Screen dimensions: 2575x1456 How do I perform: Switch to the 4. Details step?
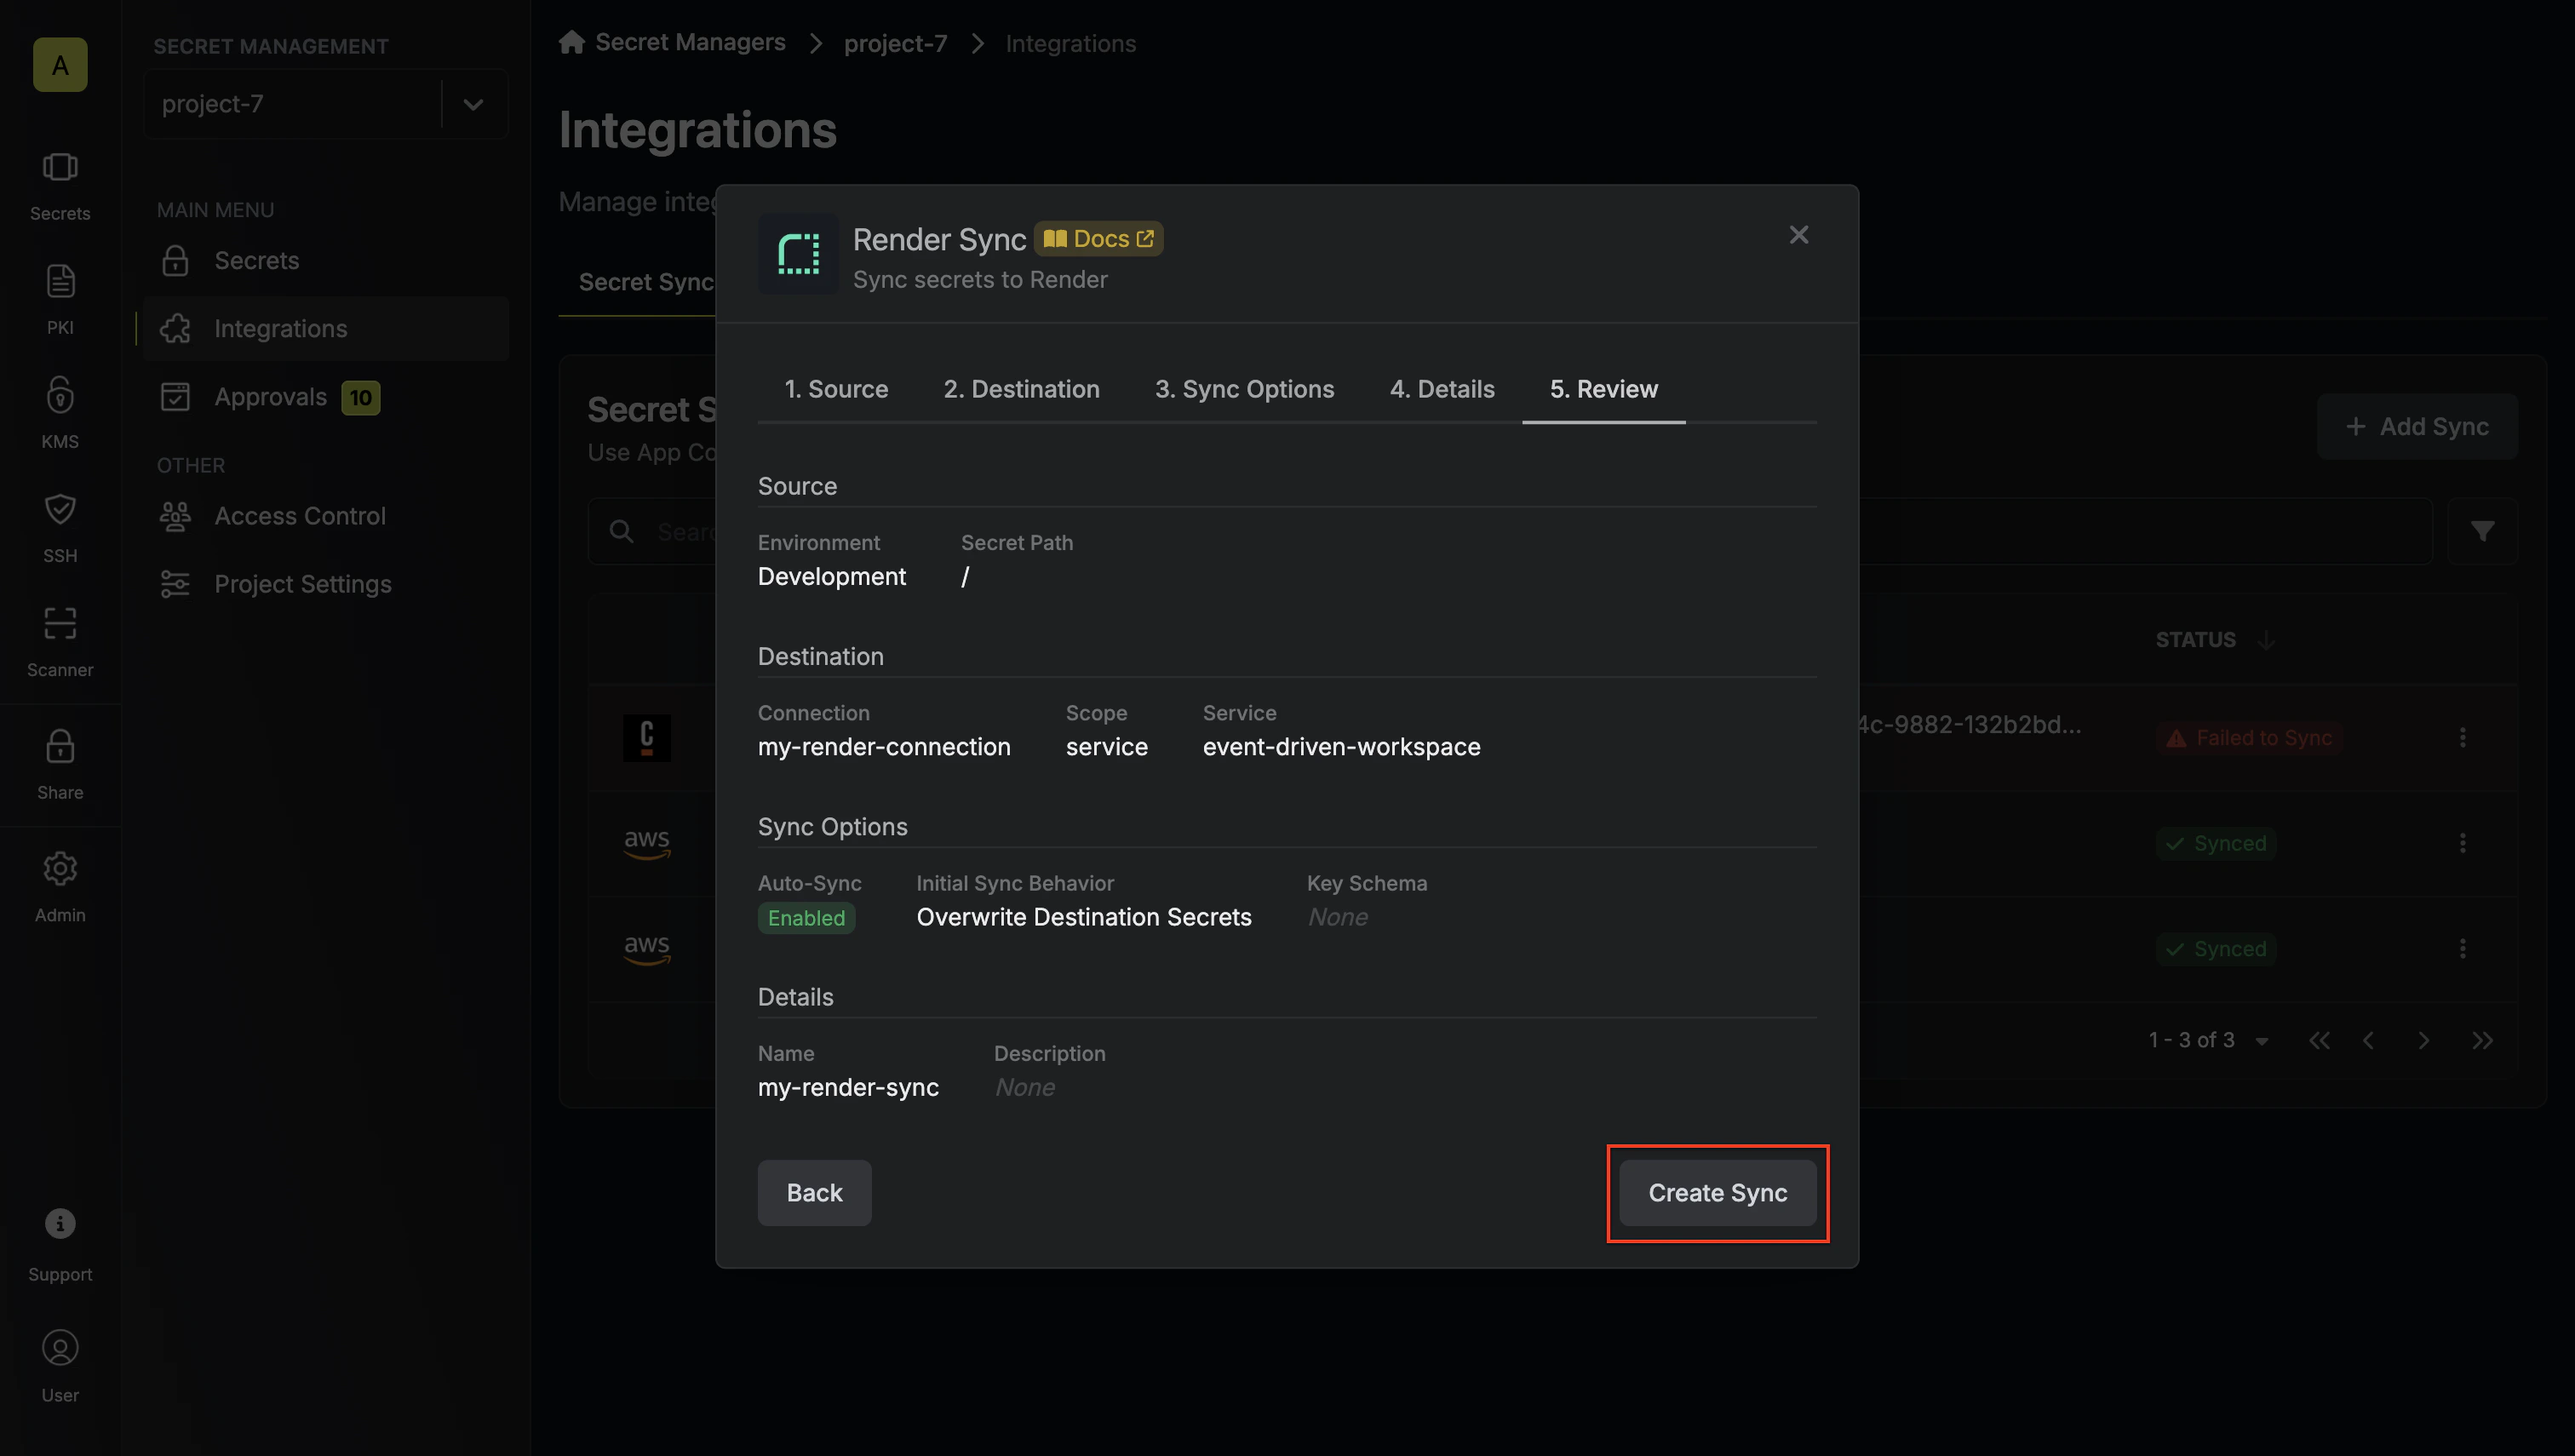pyautogui.click(x=1442, y=389)
